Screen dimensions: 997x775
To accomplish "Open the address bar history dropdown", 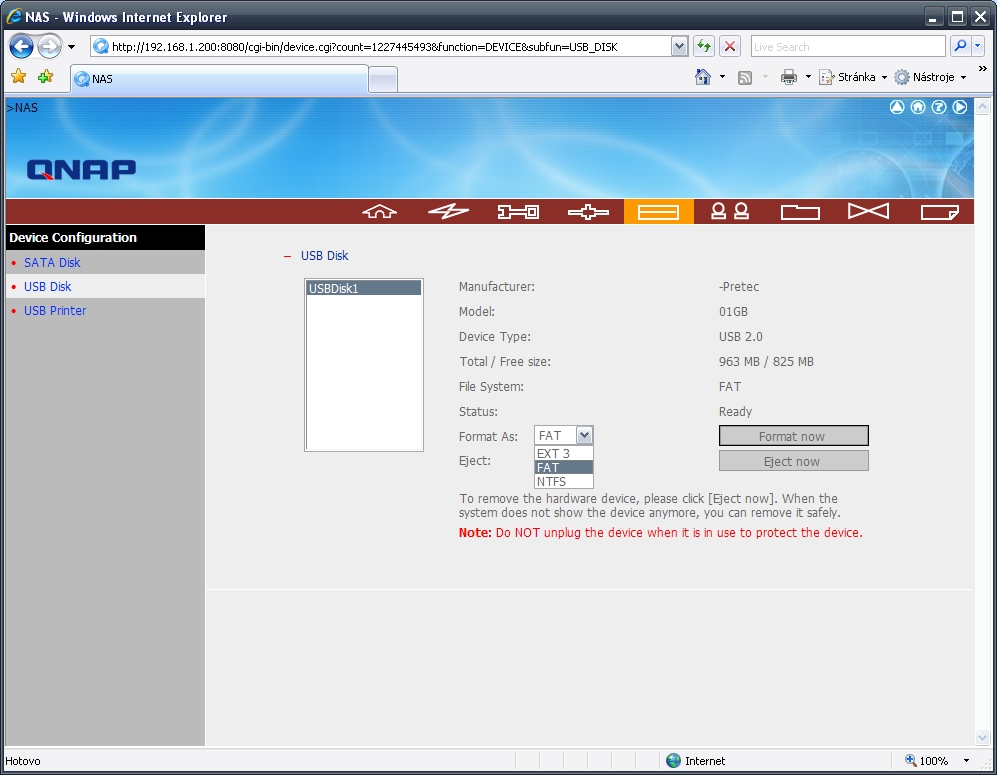I will coord(680,46).
